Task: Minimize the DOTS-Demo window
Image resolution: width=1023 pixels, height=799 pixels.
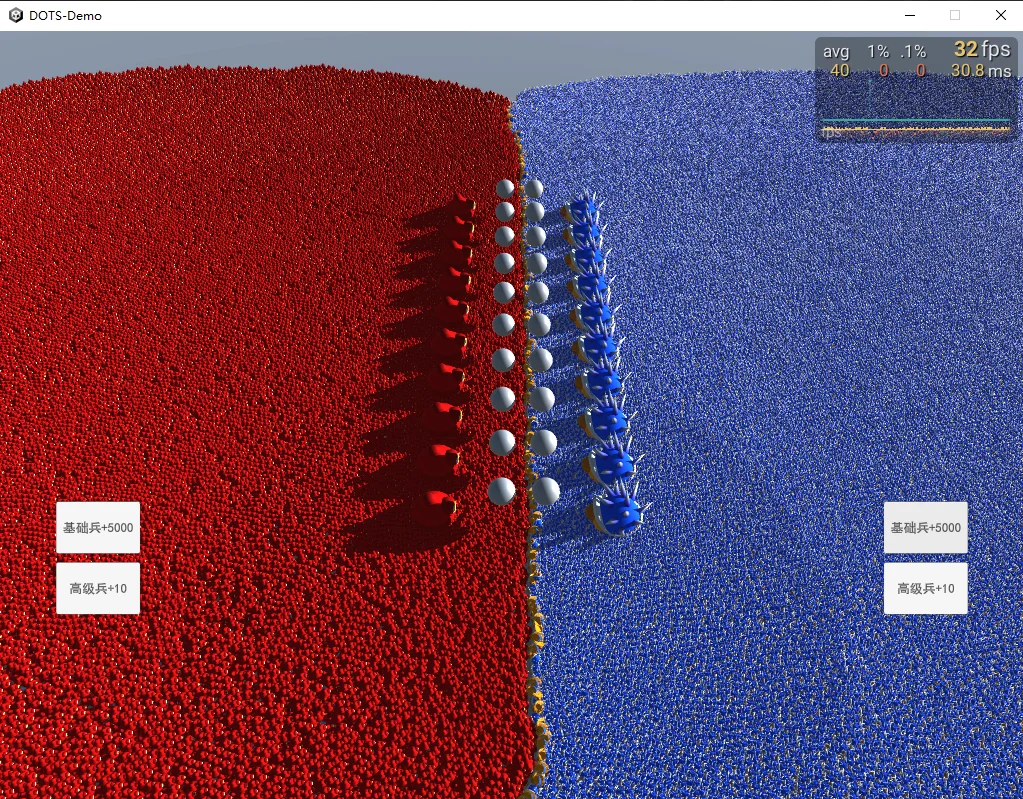Action: 910,15
